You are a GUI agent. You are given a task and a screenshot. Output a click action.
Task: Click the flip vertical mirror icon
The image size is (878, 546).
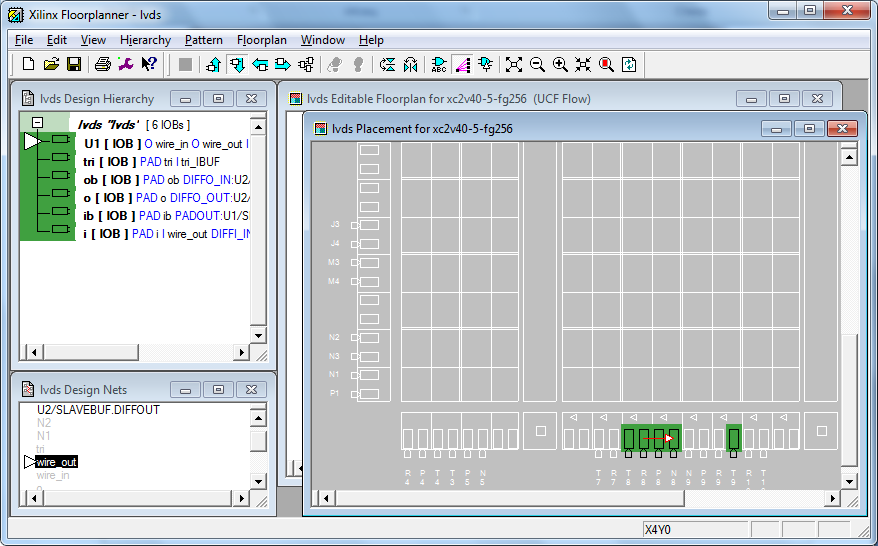tap(387, 64)
